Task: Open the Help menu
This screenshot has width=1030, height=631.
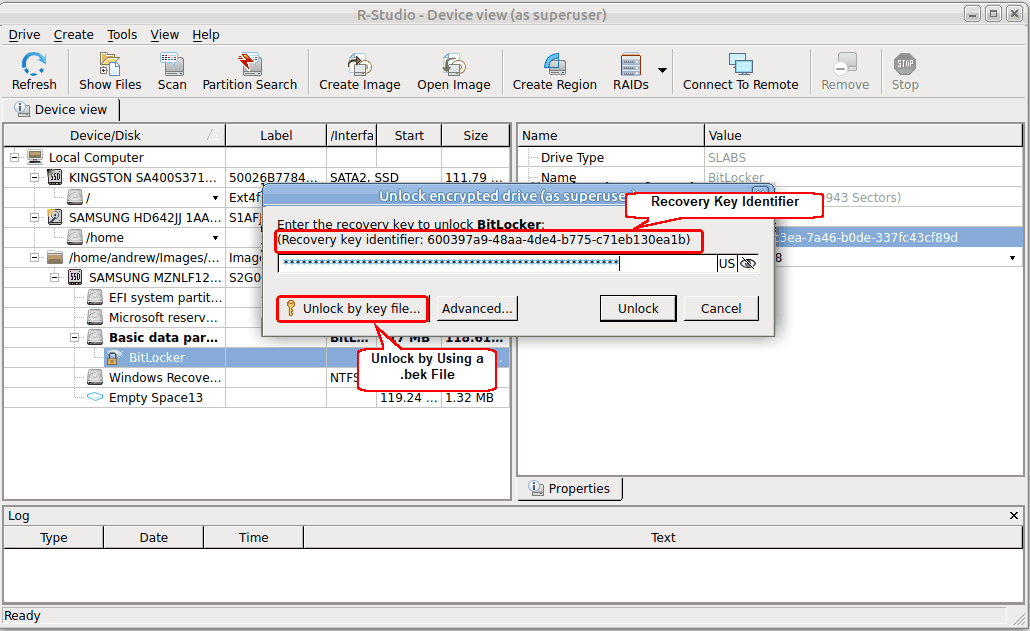Action: 206,35
